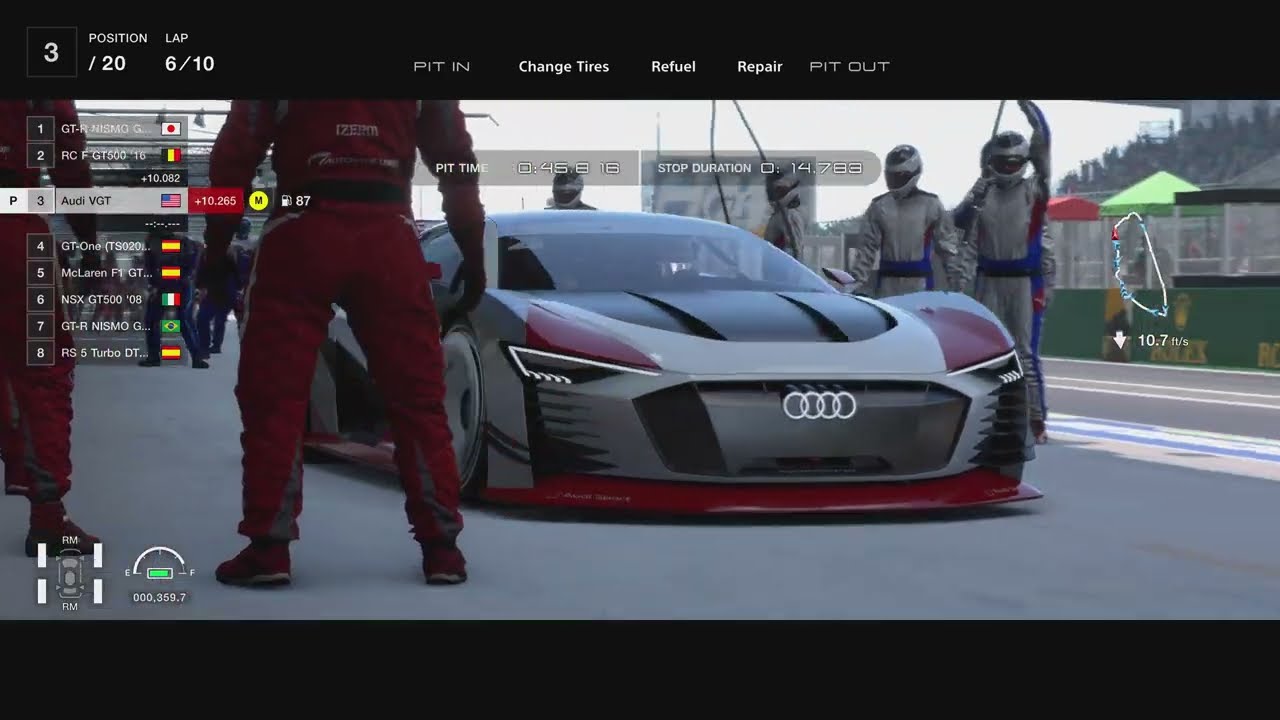Image resolution: width=1280 pixels, height=720 pixels.
Task: Click the upper RM tire label
Action: point(70,540)
